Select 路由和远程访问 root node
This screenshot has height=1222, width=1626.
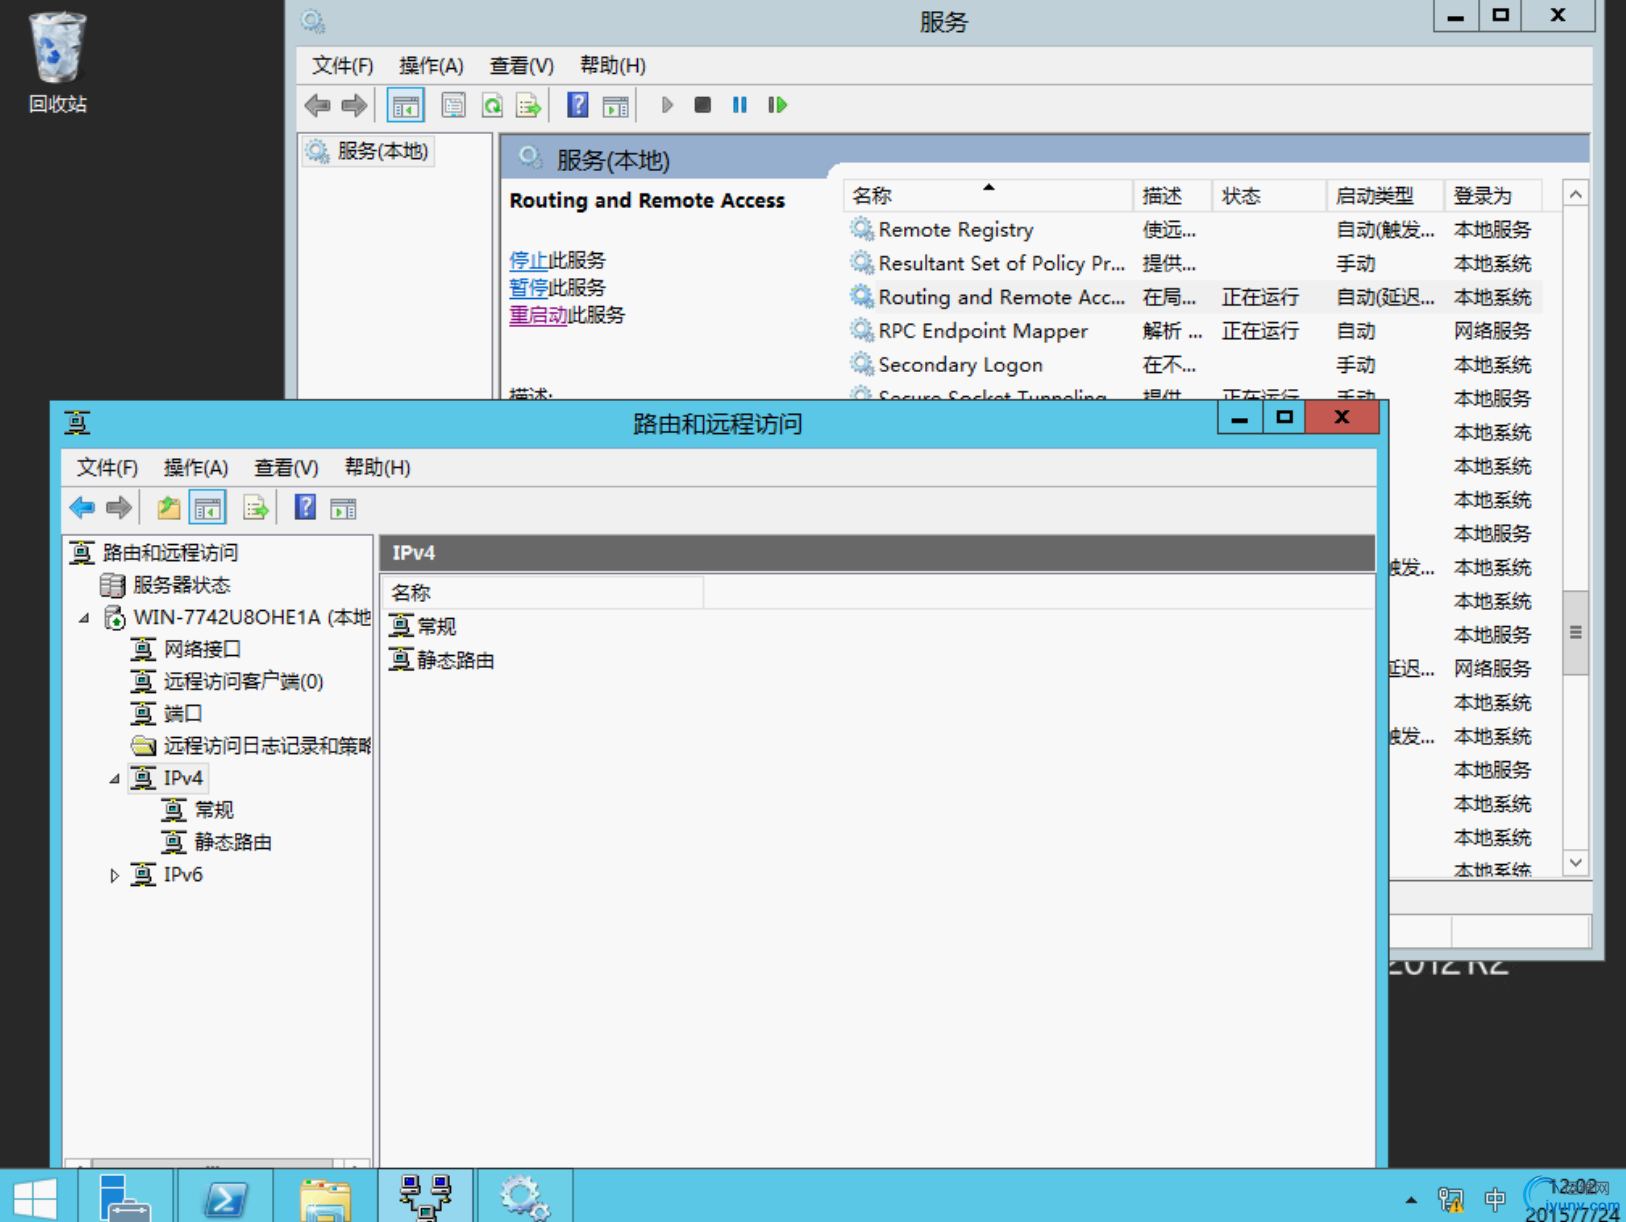pos(170,552)
